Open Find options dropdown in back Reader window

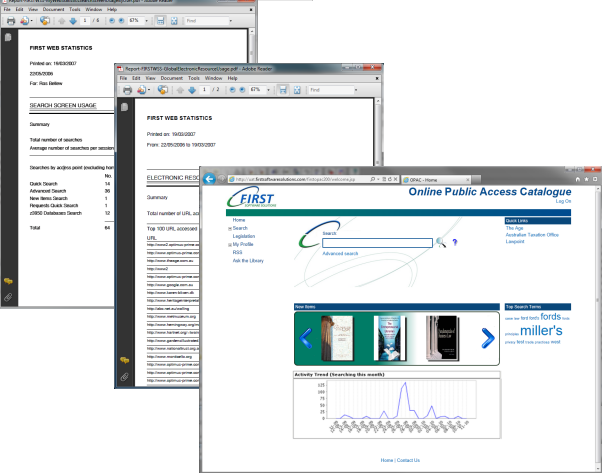point(231,21)
